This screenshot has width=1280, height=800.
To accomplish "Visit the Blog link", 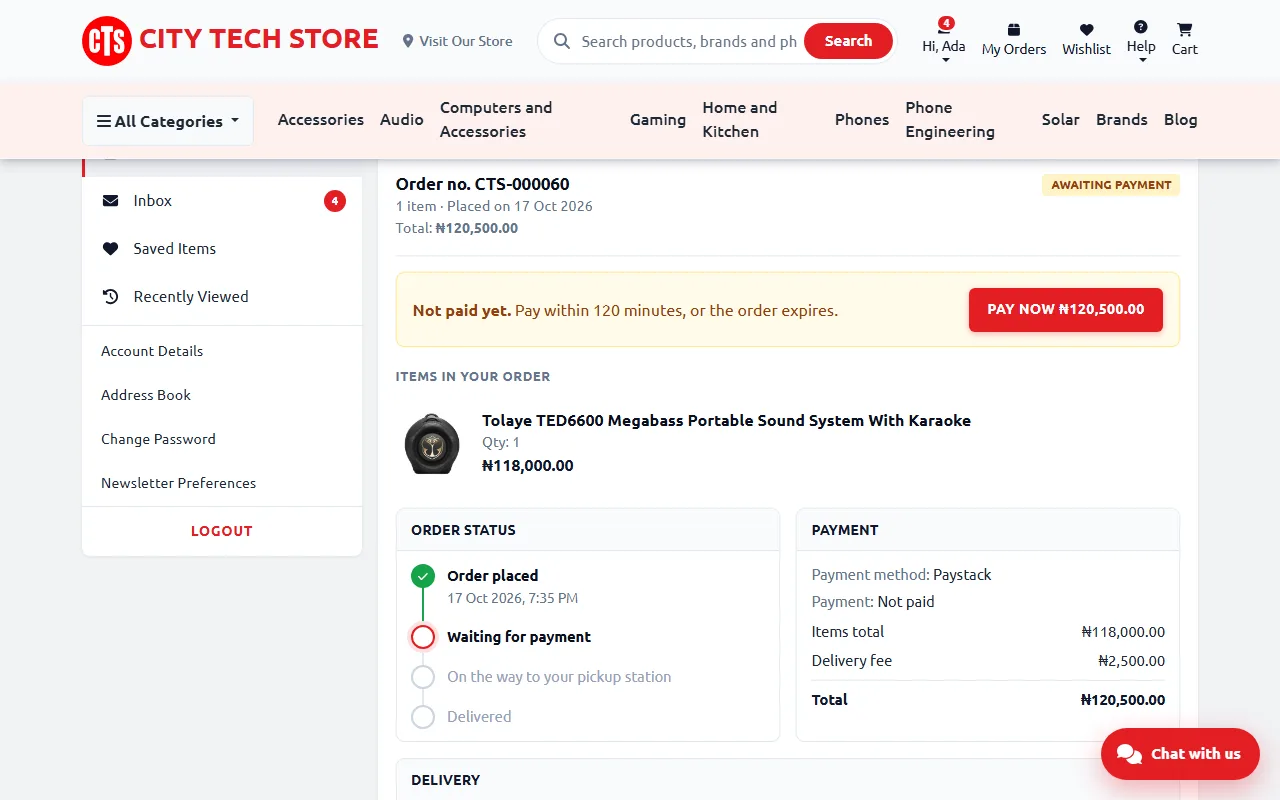I will pyautogui.click(x=1181, y=119).
